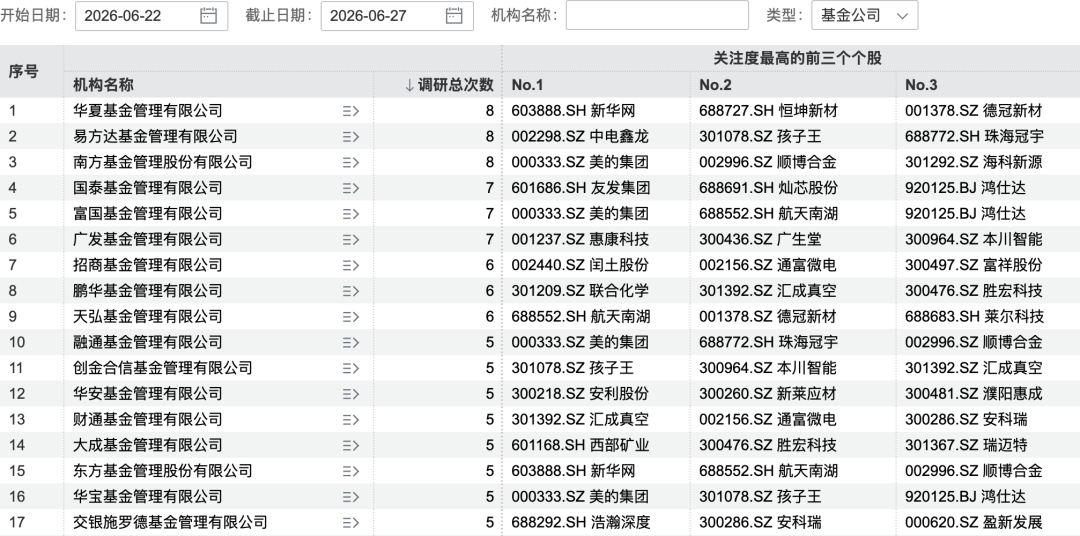The image size is (1080, 536).
Task: Click the detail list icon for 财通基金管理有限公司
Action: 351,420
